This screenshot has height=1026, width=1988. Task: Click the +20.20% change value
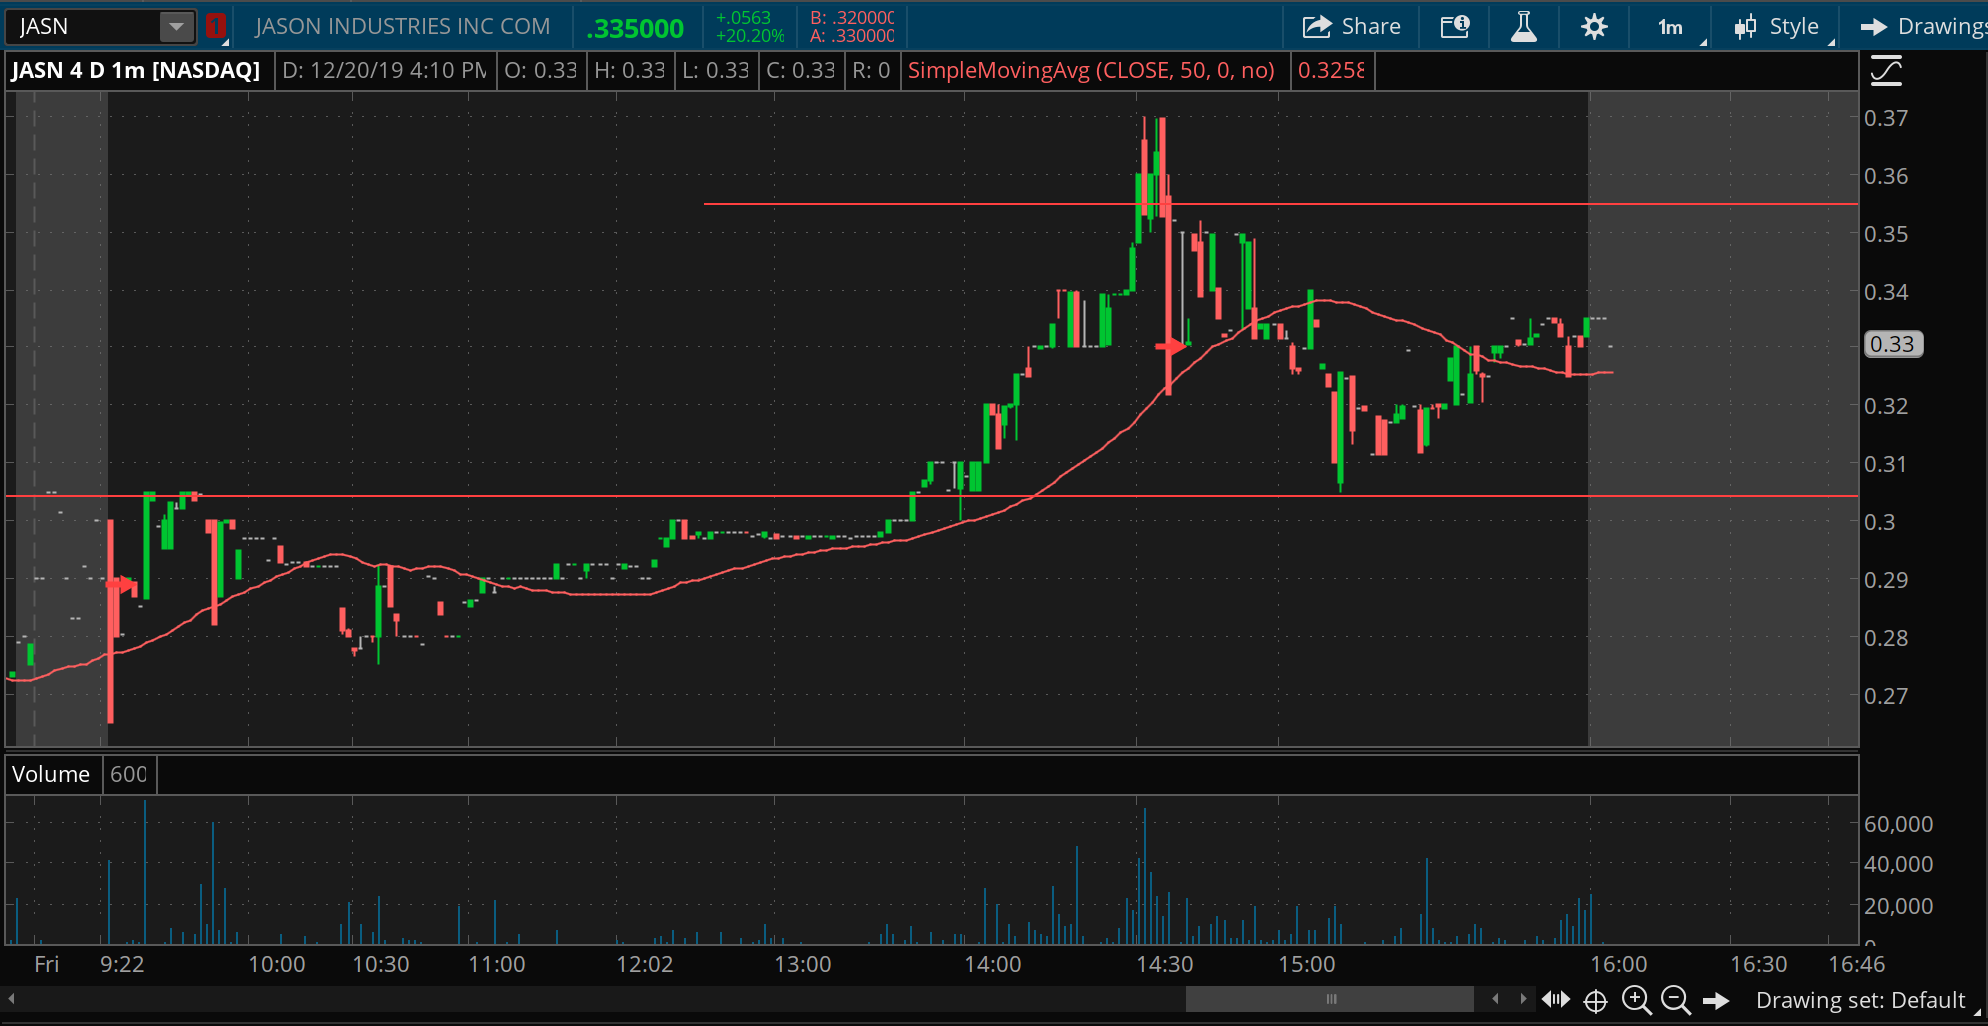click(750, 36)
